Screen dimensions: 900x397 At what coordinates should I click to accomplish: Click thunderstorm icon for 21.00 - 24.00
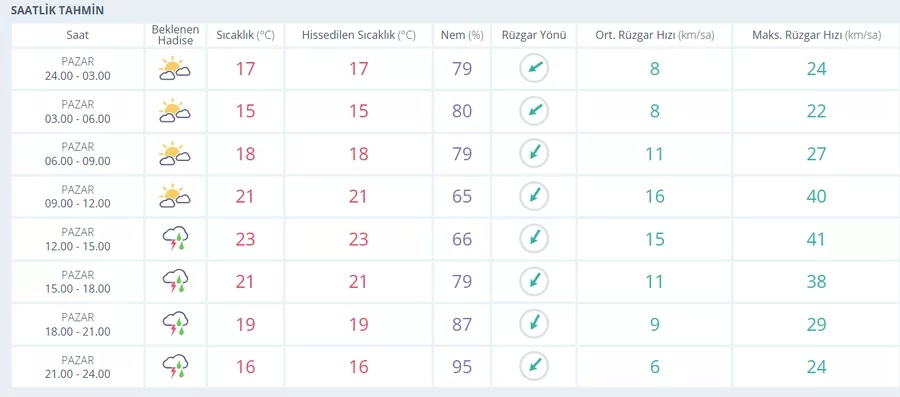(175, 367)
